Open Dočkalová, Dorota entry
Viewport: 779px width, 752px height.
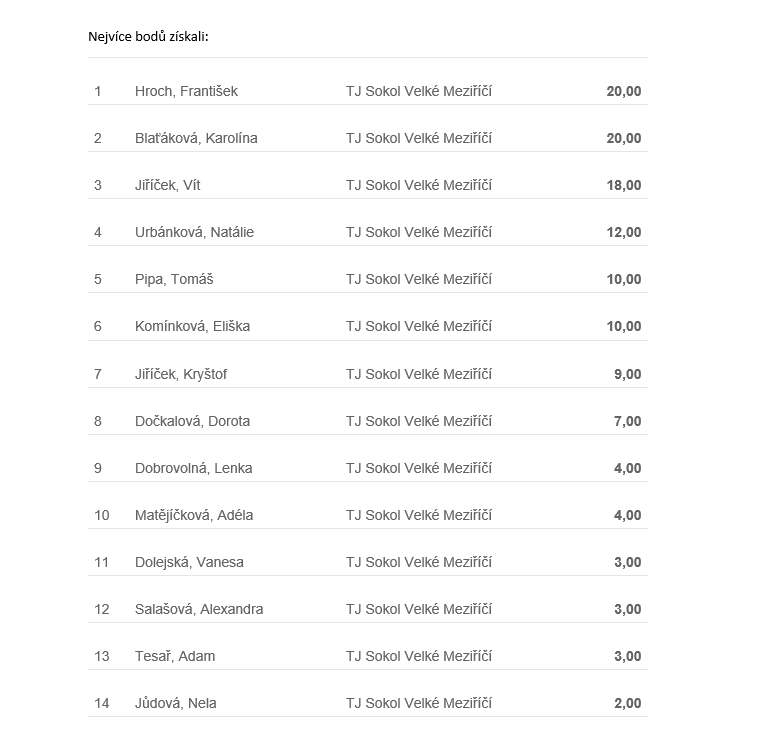click(192, 421)
